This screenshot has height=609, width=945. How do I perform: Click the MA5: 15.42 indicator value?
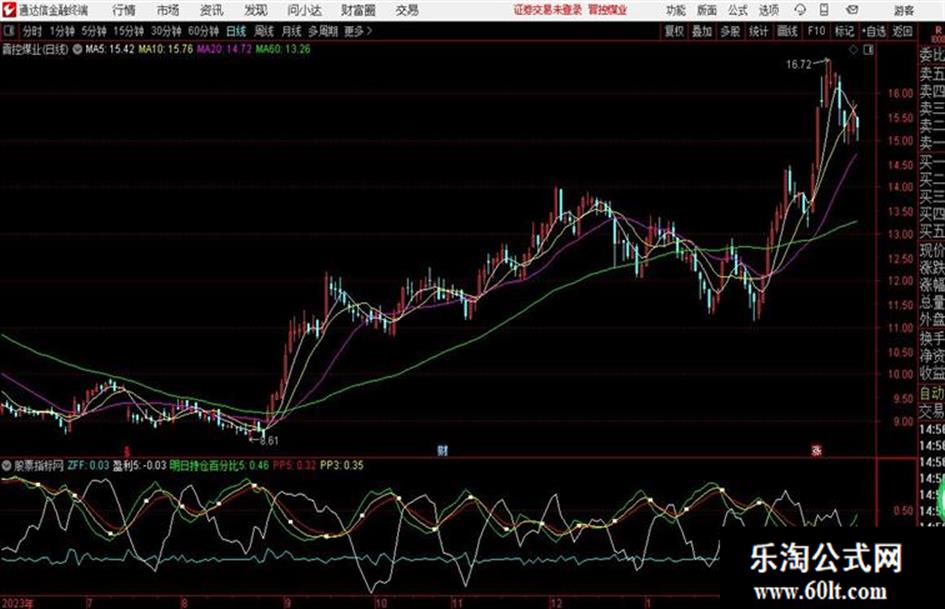(x=110, y=49)
